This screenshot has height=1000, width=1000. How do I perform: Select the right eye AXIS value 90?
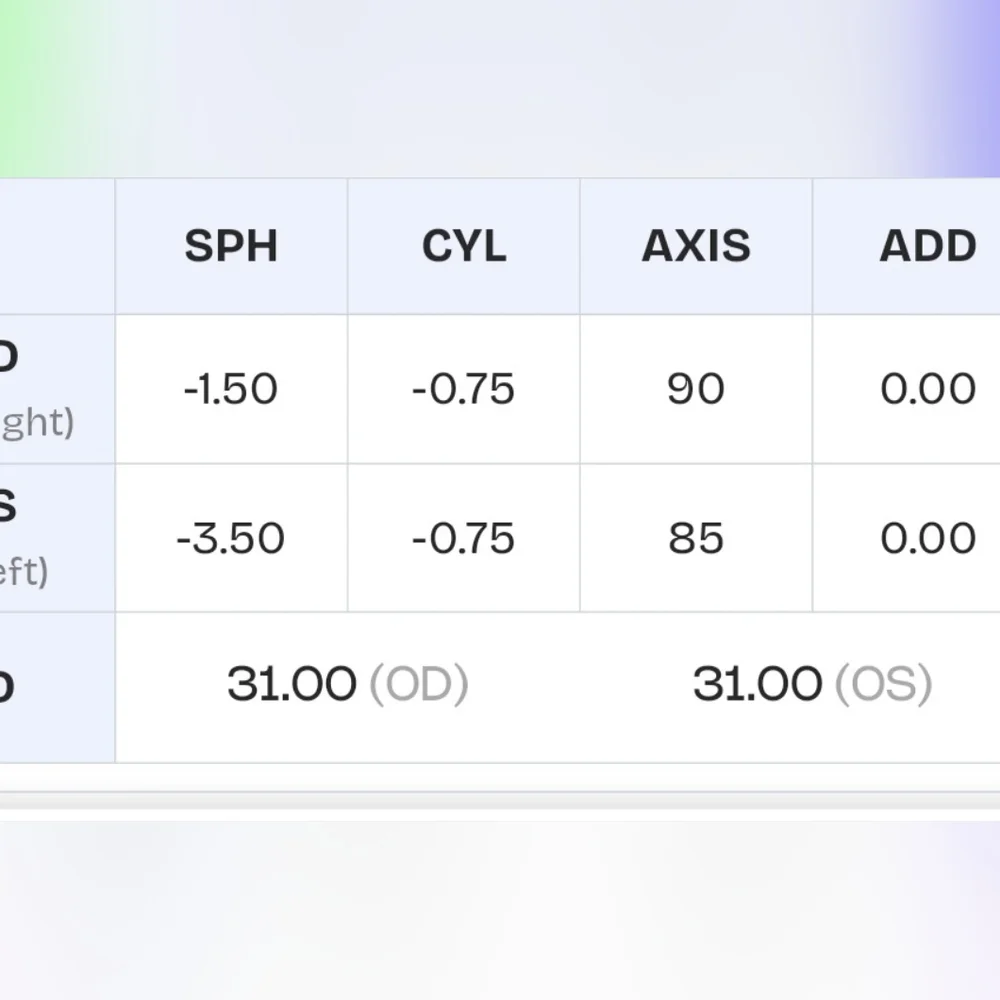(696, 389)
